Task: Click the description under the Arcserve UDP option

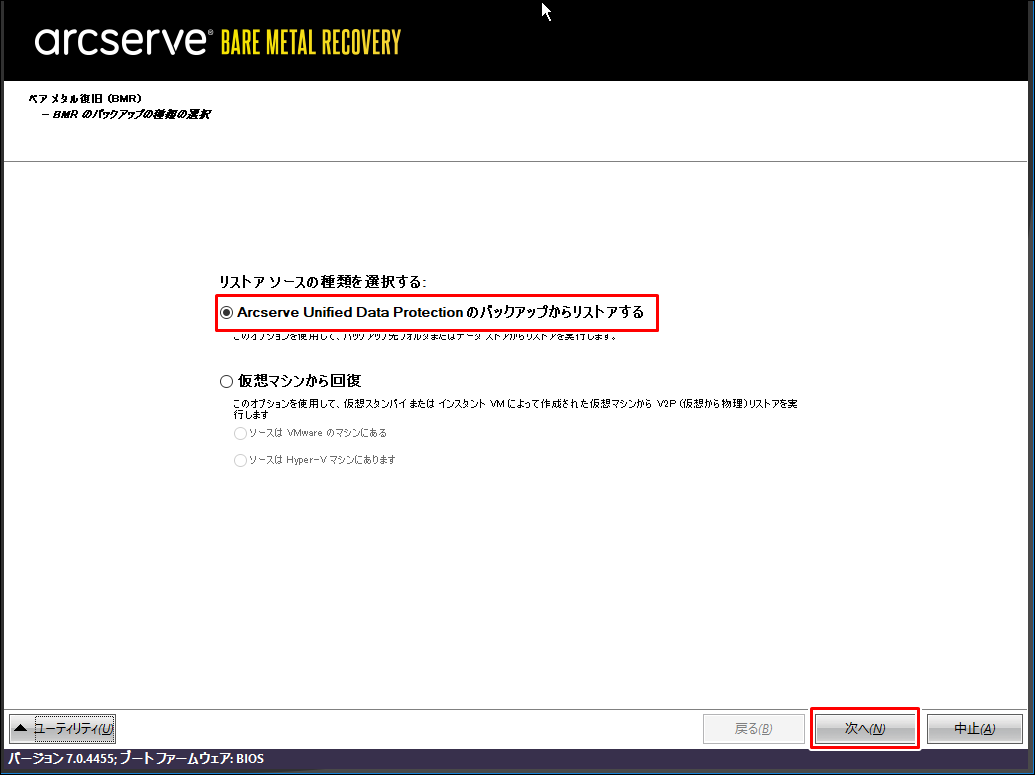Action: 425,337
